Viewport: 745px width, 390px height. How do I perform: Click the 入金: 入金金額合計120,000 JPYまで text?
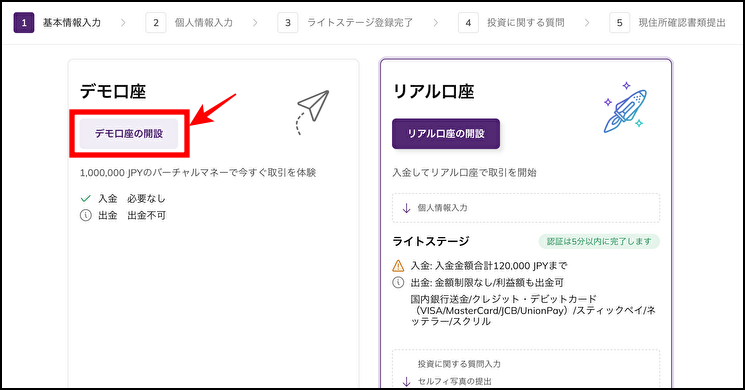tap(489, 266)
